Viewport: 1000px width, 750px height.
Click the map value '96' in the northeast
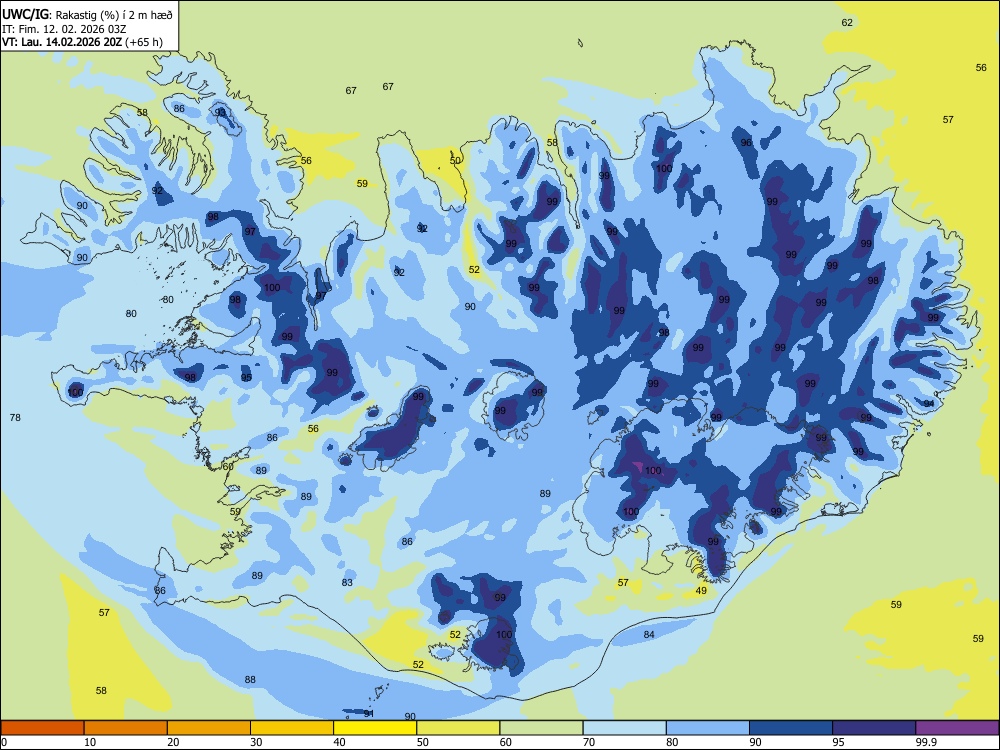[x=746, y=143]
